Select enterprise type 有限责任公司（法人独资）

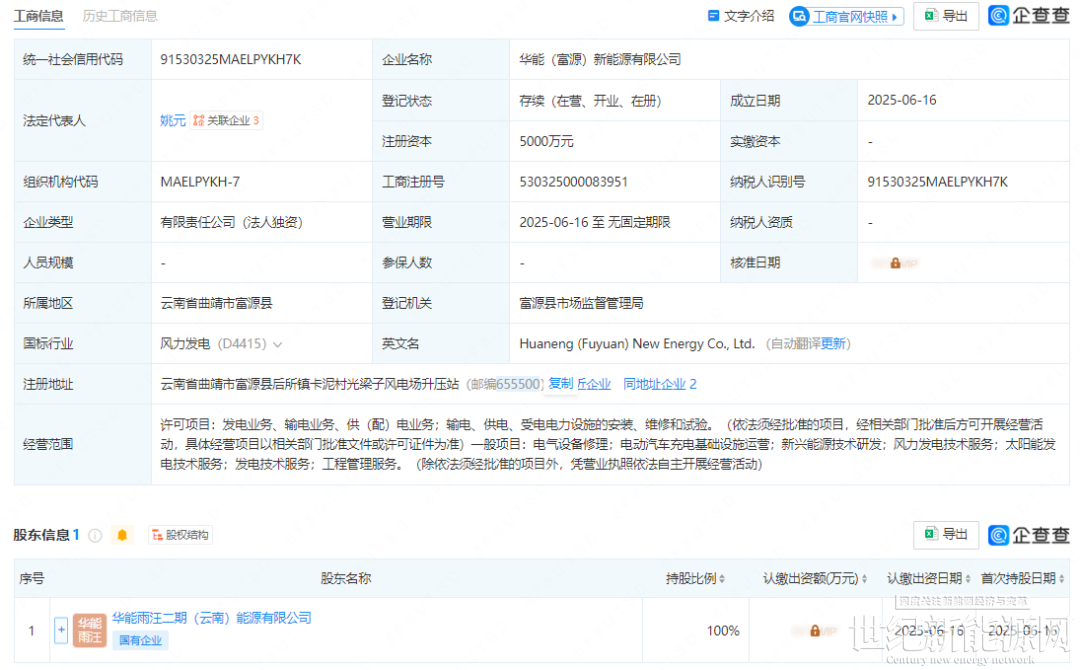[231, 222]
